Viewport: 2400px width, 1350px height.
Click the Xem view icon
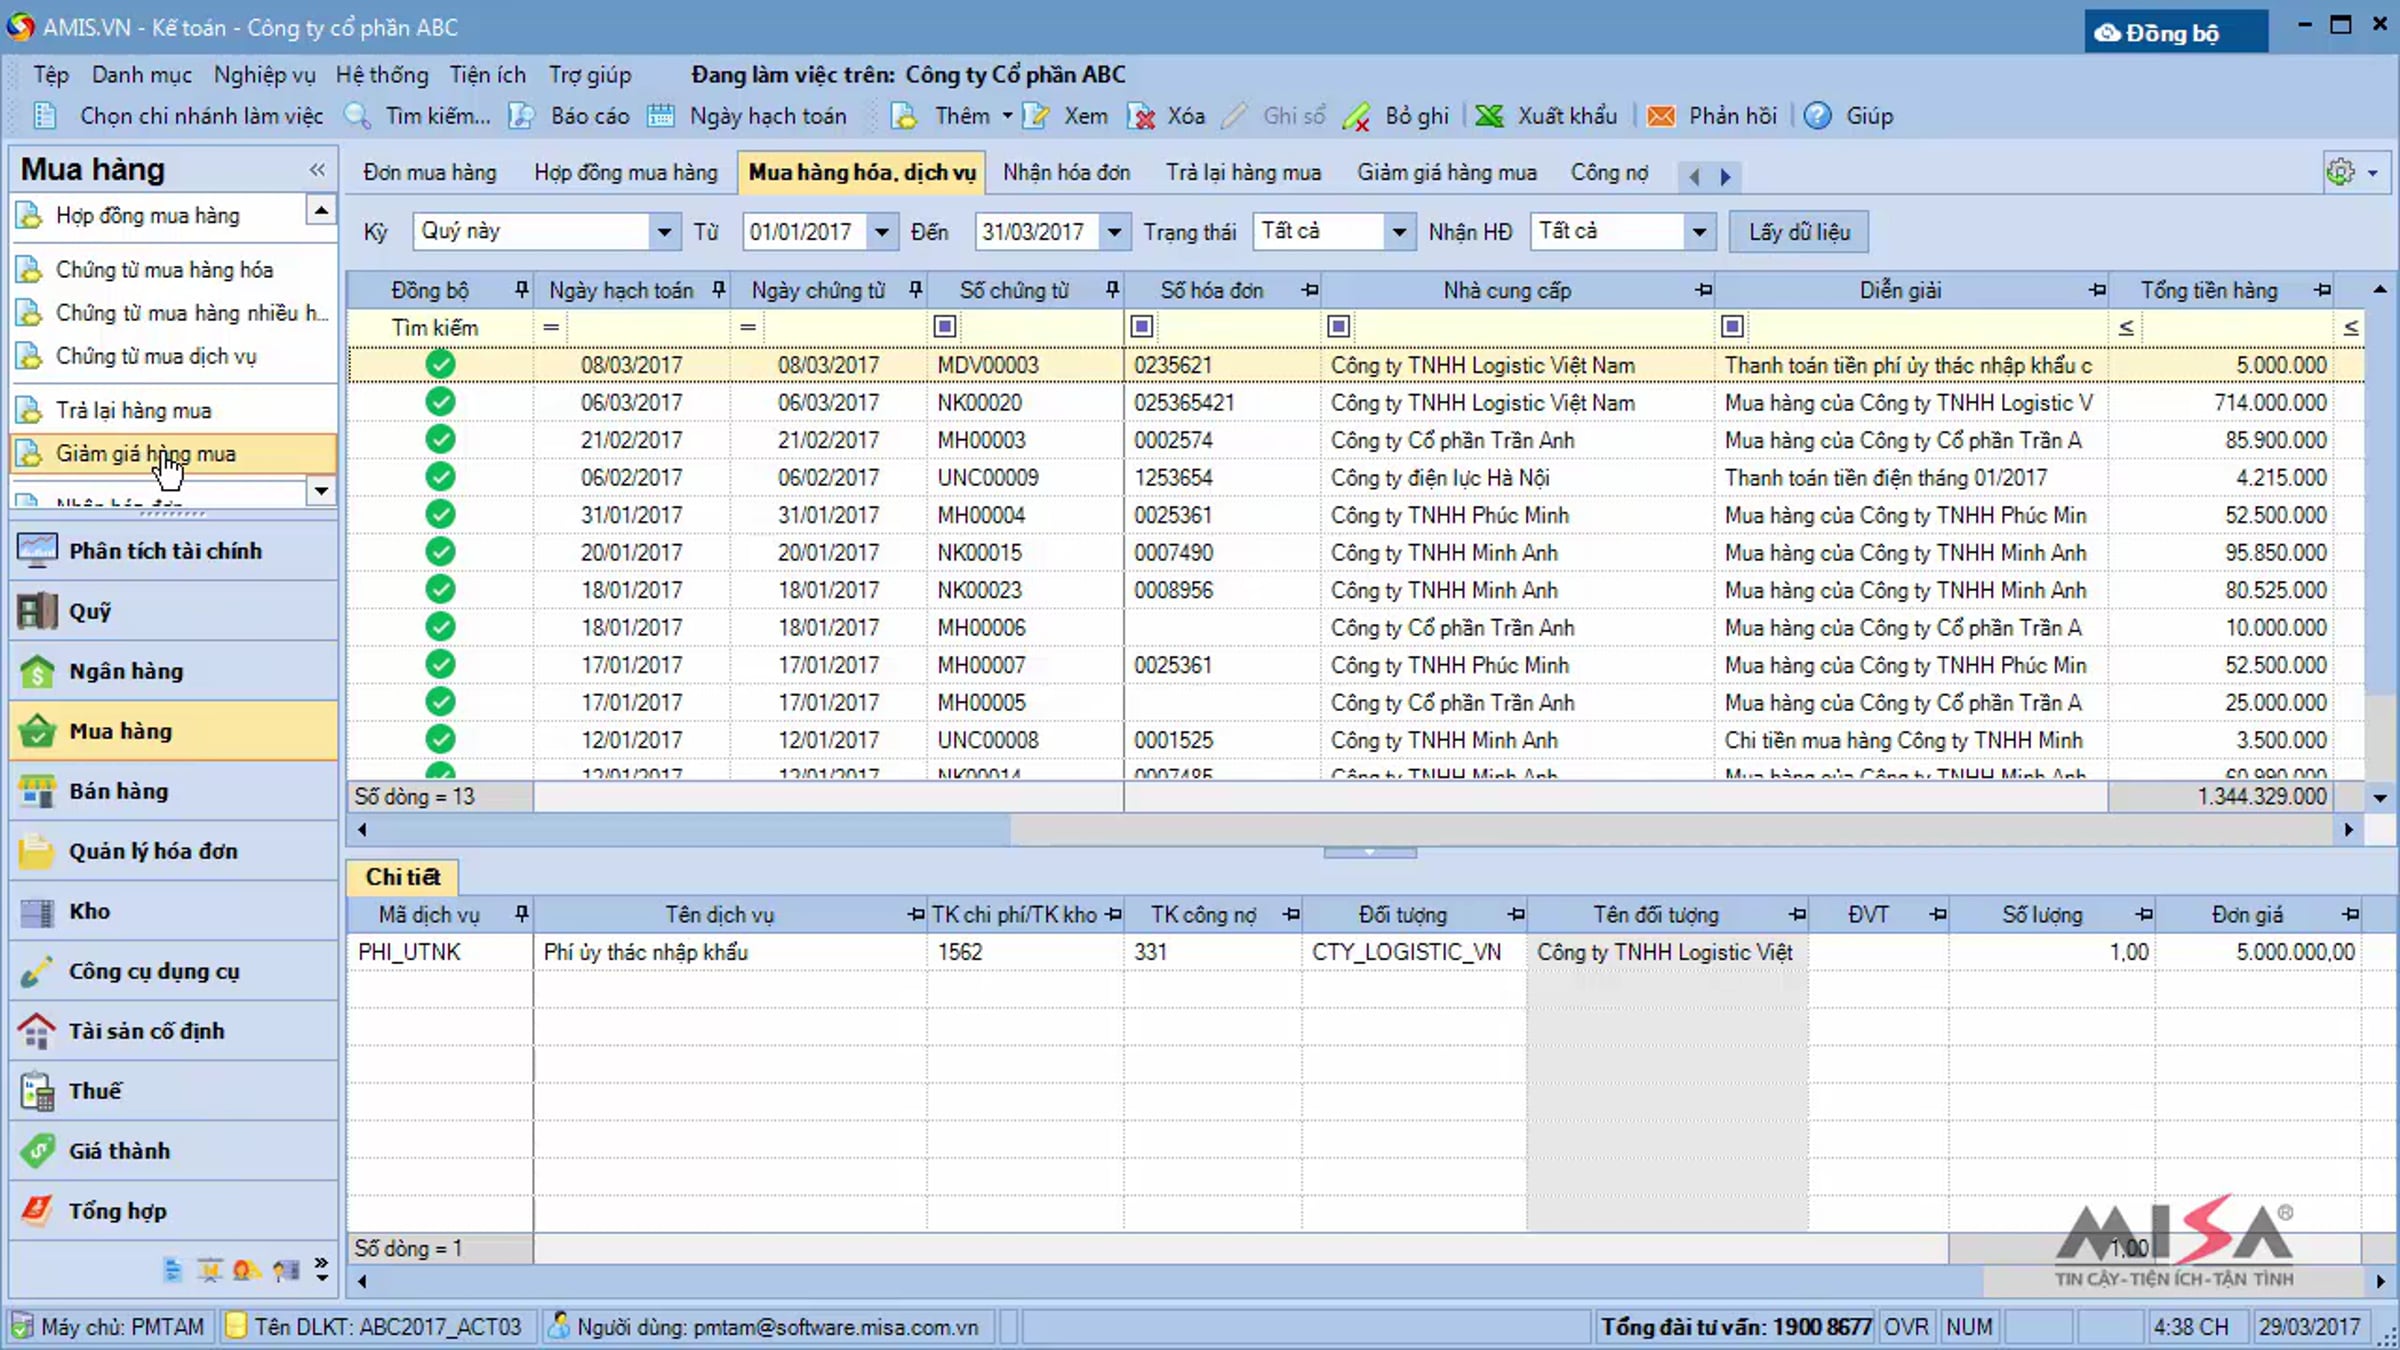[1036, 116]
